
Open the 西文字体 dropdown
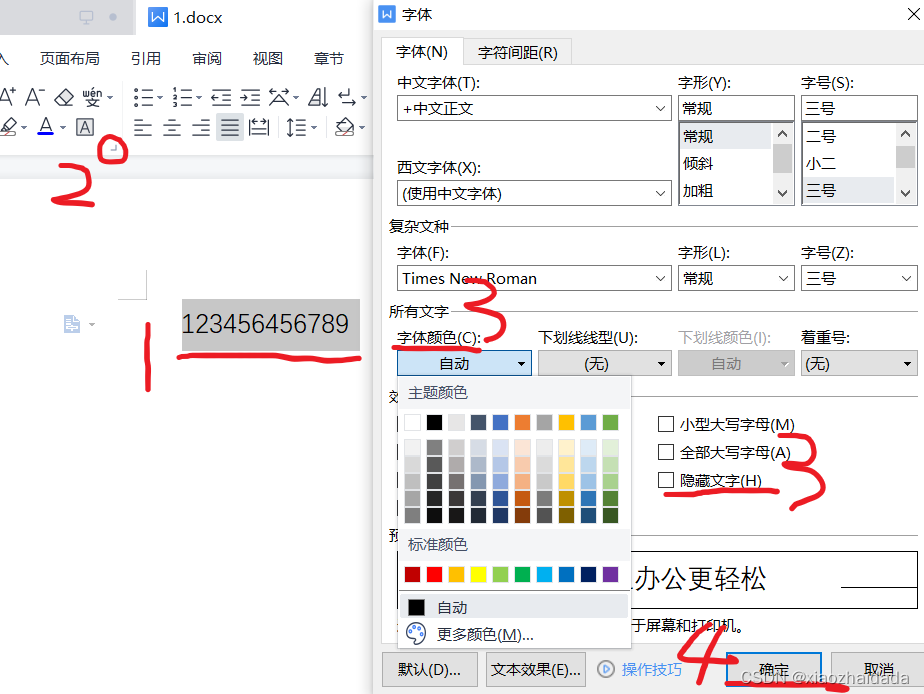534,193
